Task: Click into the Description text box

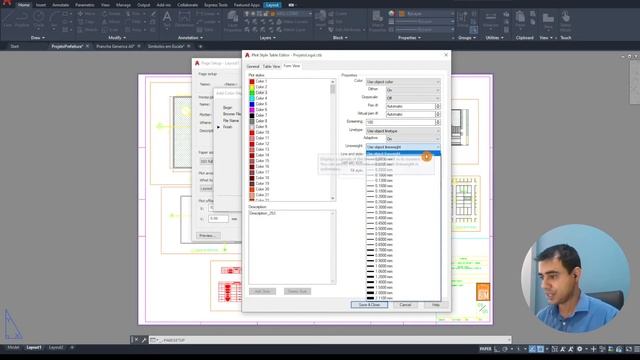Action: [x=292, y=247]
